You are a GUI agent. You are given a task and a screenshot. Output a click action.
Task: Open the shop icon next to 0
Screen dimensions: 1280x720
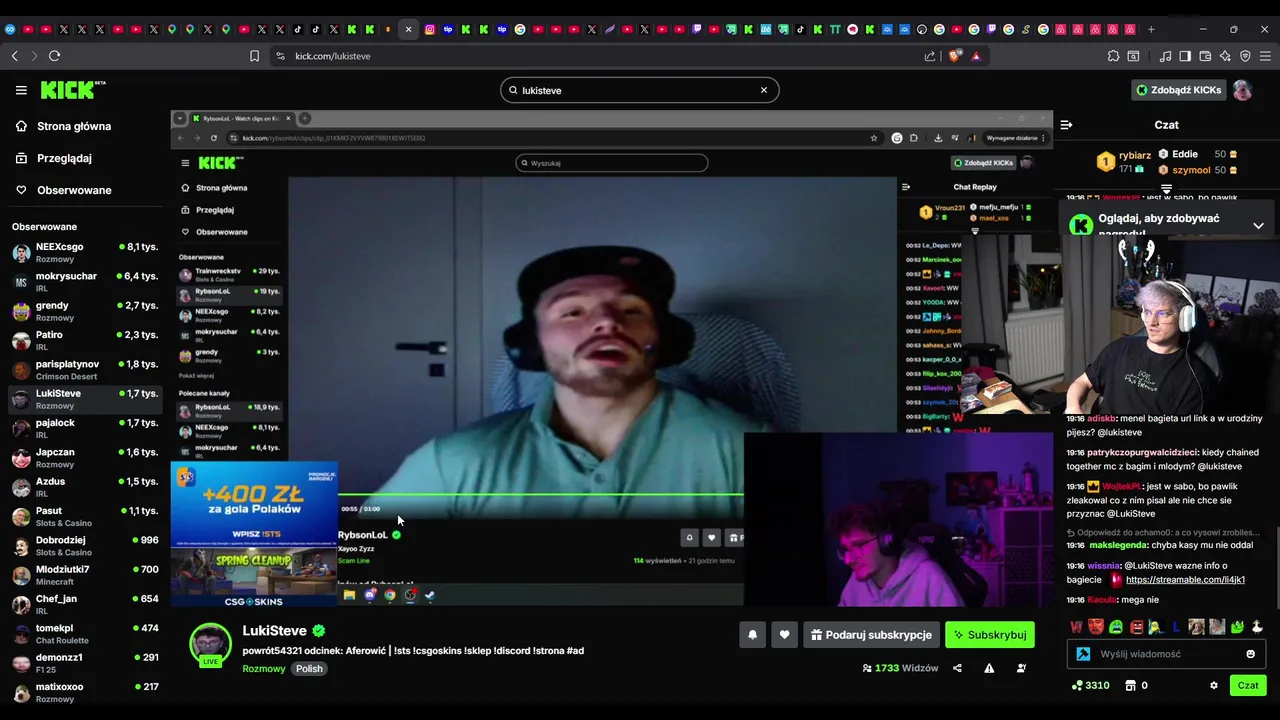tap(1131, 686)
